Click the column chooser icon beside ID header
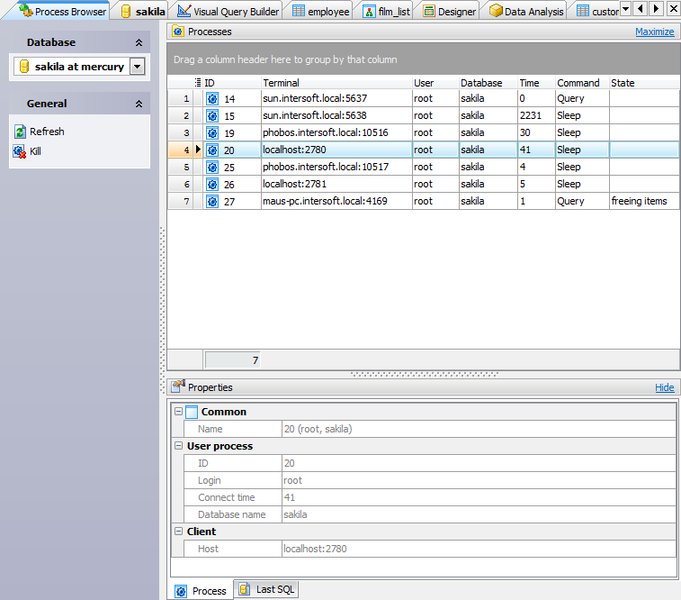Image resolution: width=681 pixels, height=600 pixels. 198,83
